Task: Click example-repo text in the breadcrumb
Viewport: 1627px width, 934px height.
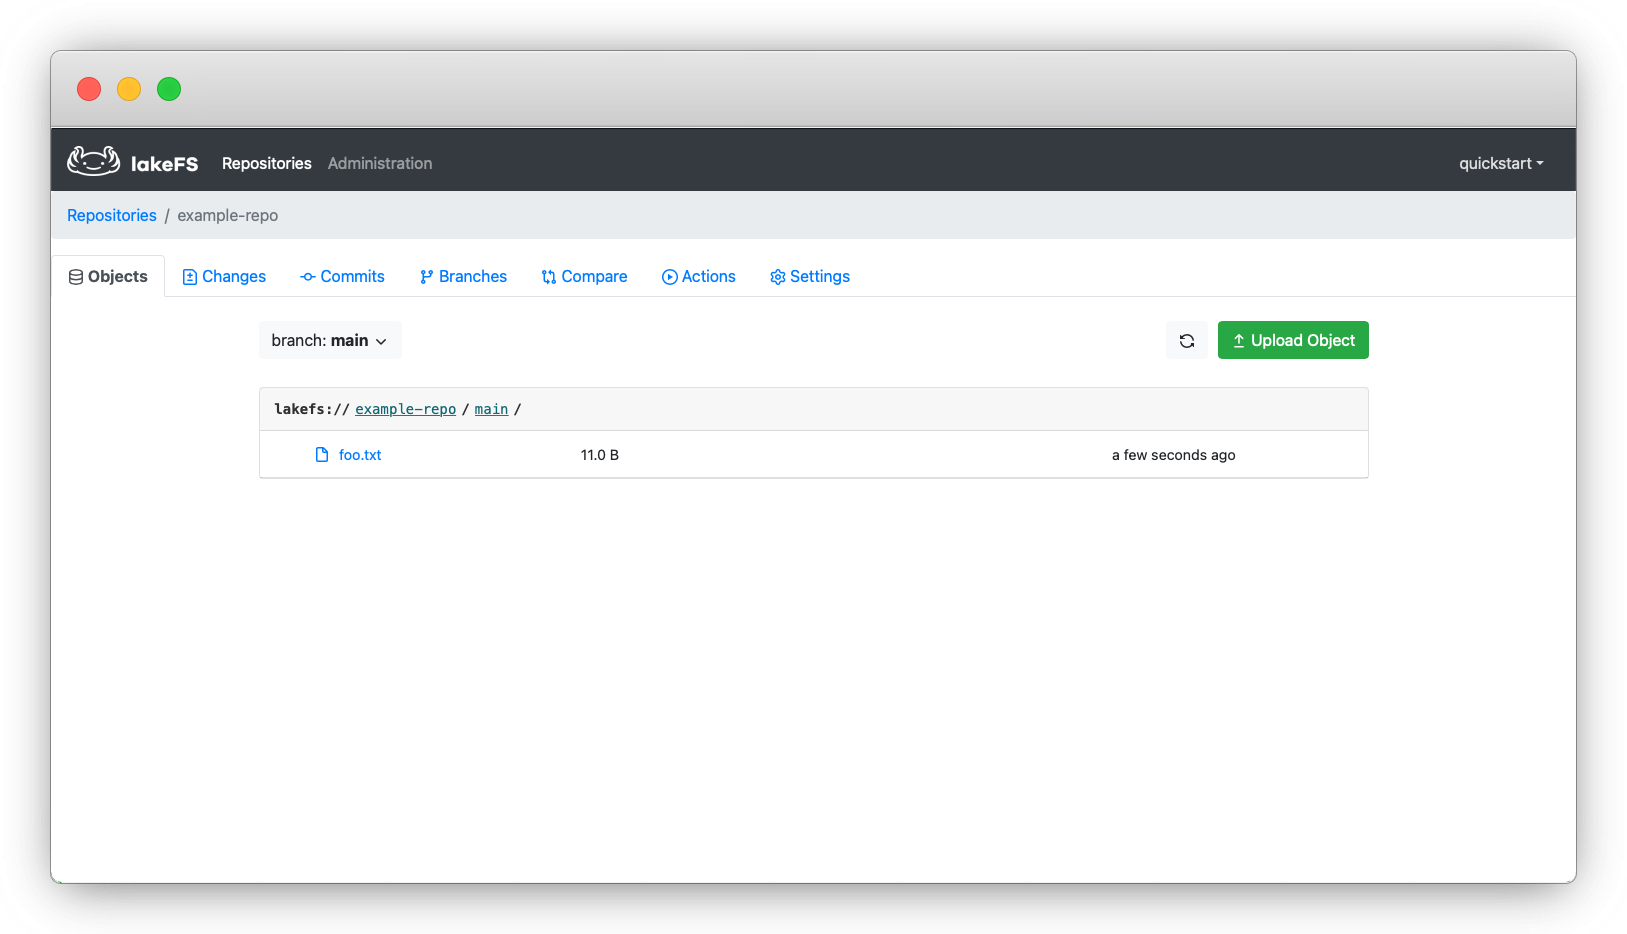Action: [228, 216]
